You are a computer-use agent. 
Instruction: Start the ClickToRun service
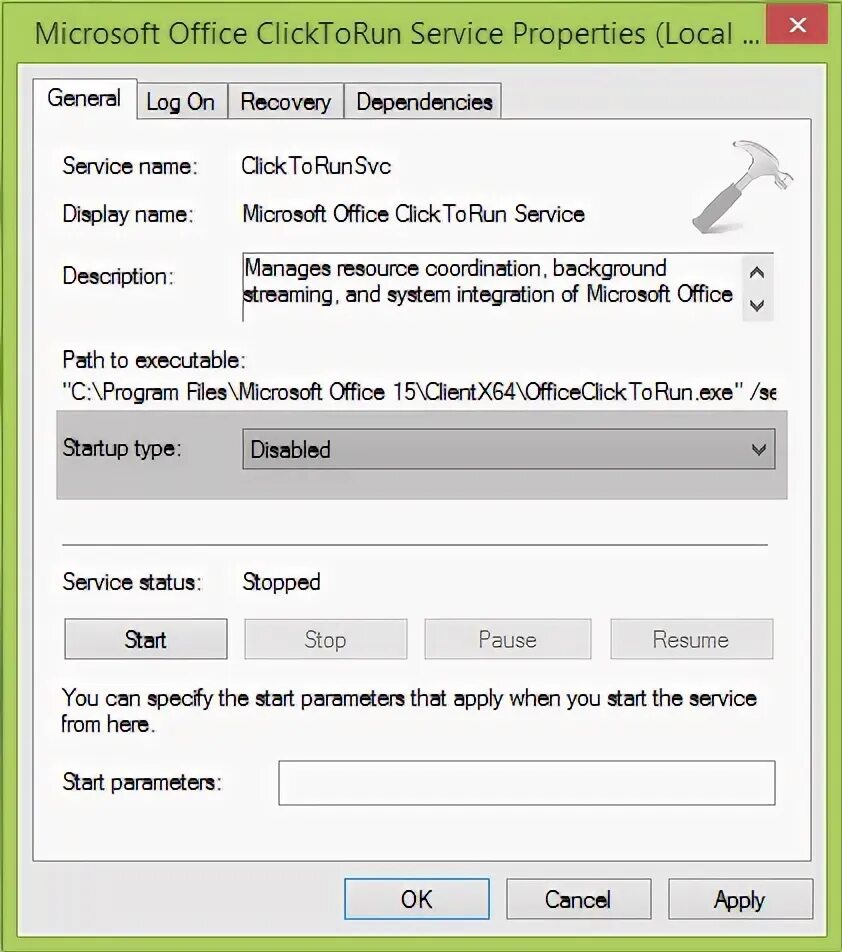click(x=146, y=639)
